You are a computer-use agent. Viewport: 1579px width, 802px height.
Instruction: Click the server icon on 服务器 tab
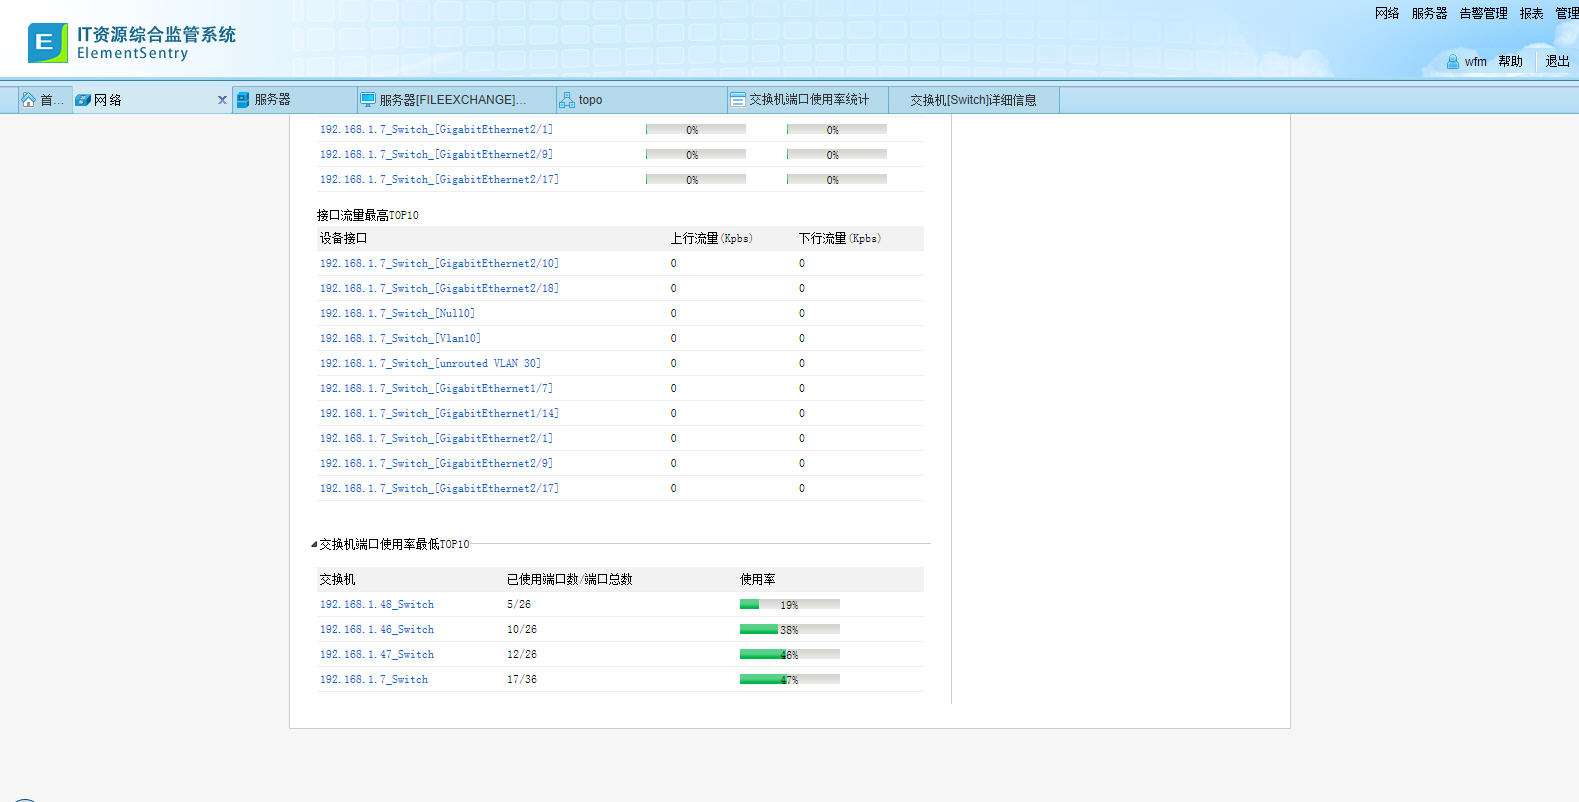[243, 100]
